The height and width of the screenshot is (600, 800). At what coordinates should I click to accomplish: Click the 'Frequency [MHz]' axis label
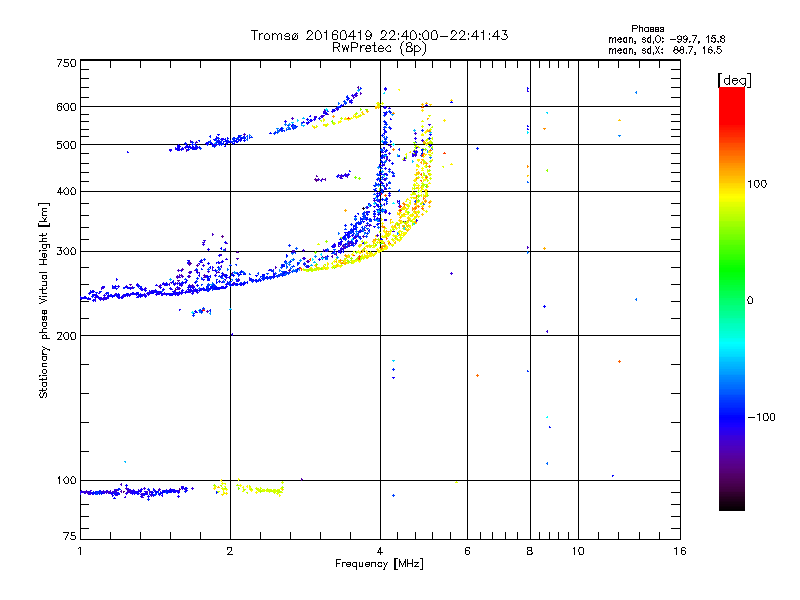pos(379,564)
